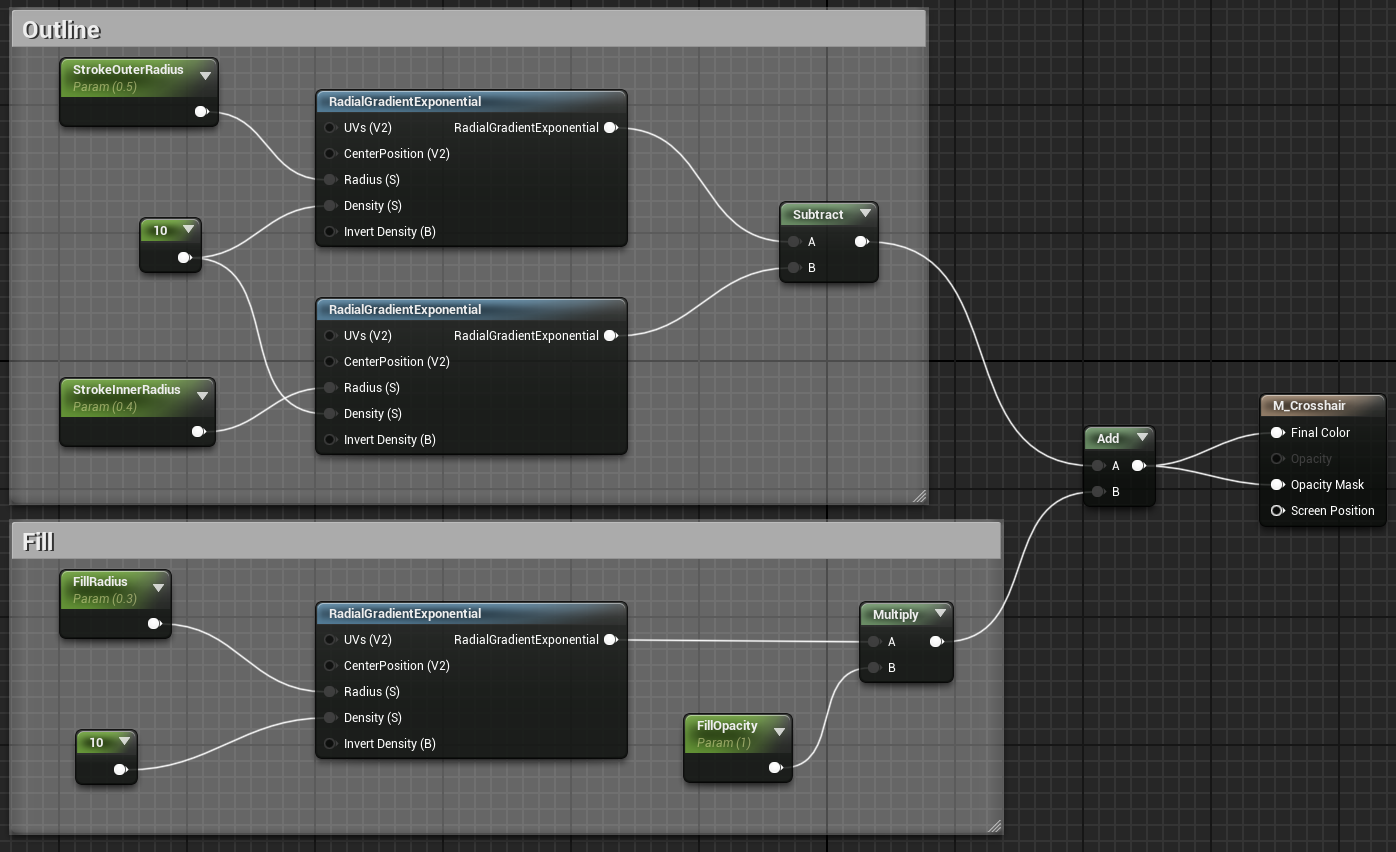
Task: Click the StrokeOuterRadius output pin
Action: (x=201, y=111)
